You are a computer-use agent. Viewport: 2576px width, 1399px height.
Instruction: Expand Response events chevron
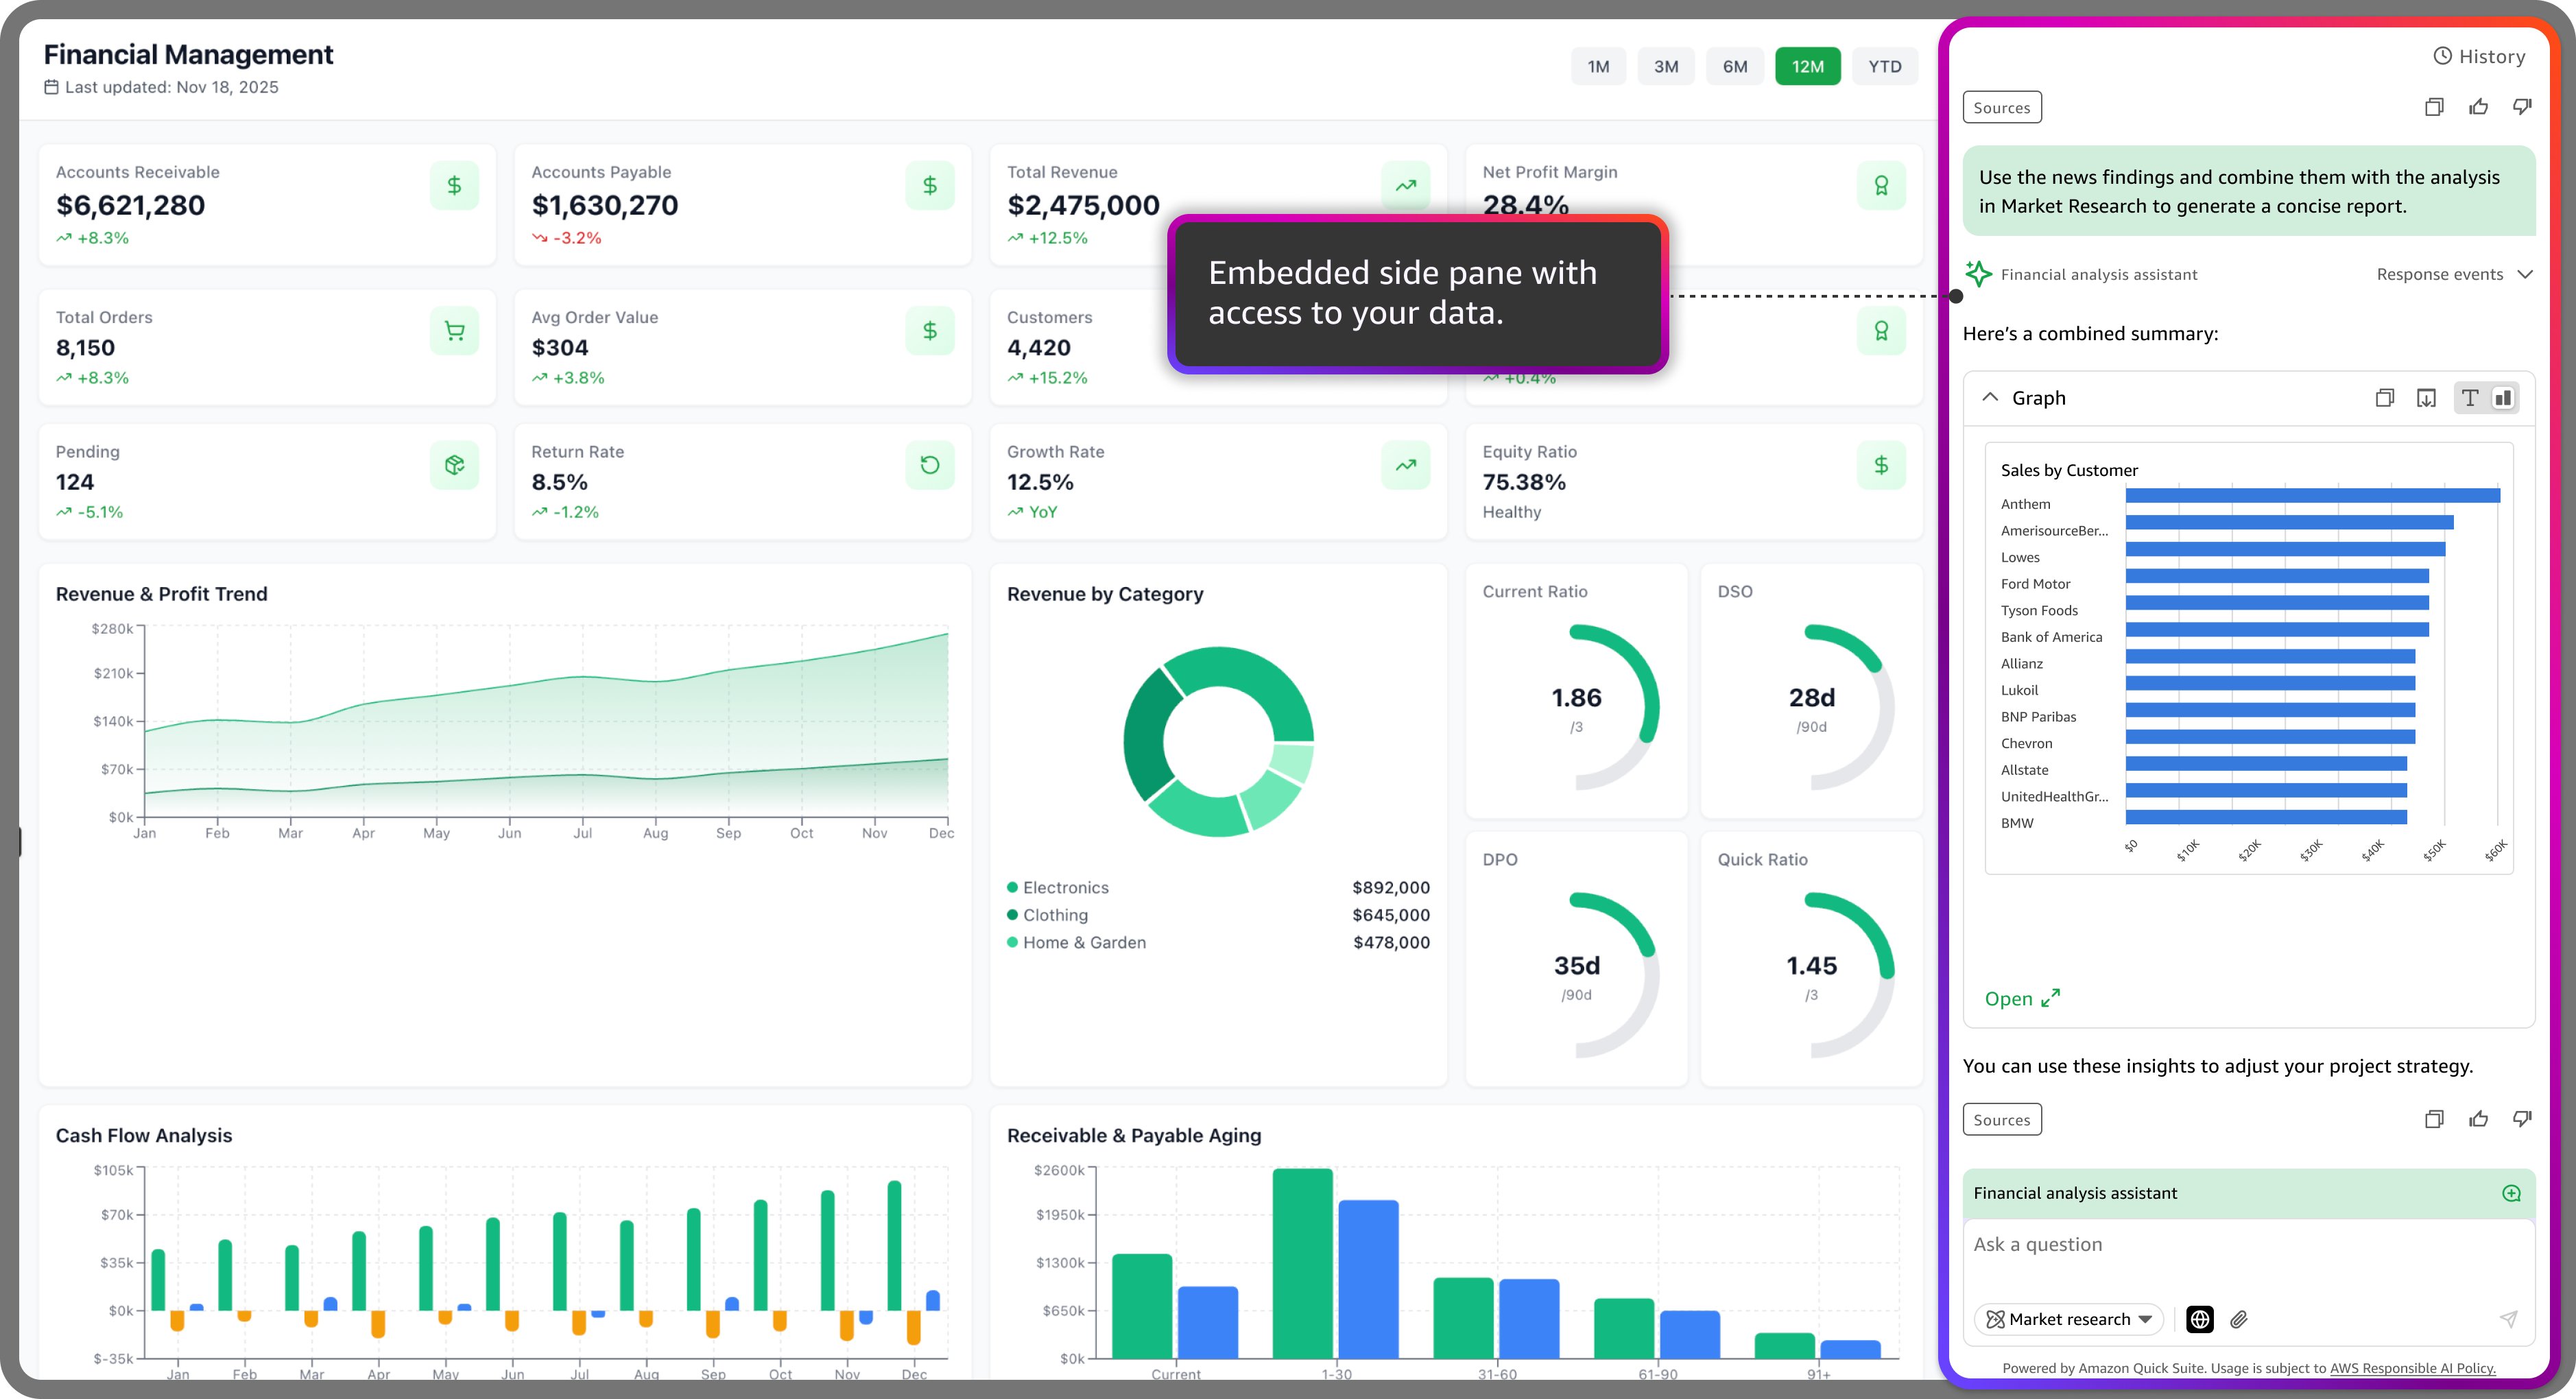point(2525,274)
